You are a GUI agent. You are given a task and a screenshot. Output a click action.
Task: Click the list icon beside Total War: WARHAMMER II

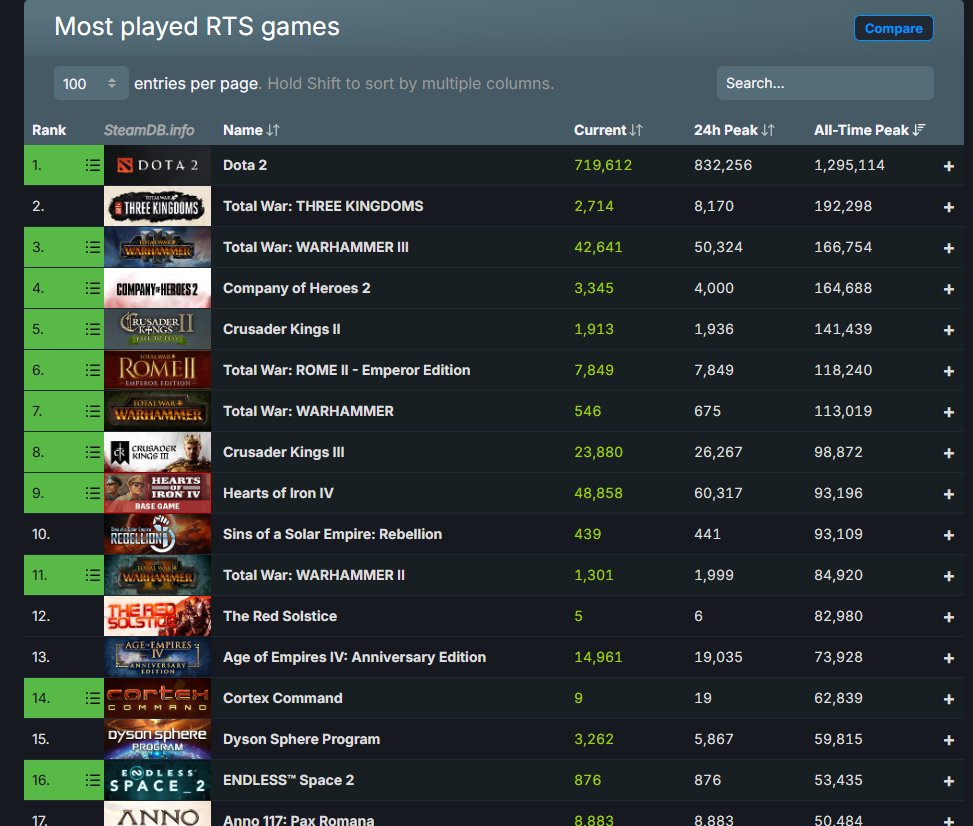[92, 575]
